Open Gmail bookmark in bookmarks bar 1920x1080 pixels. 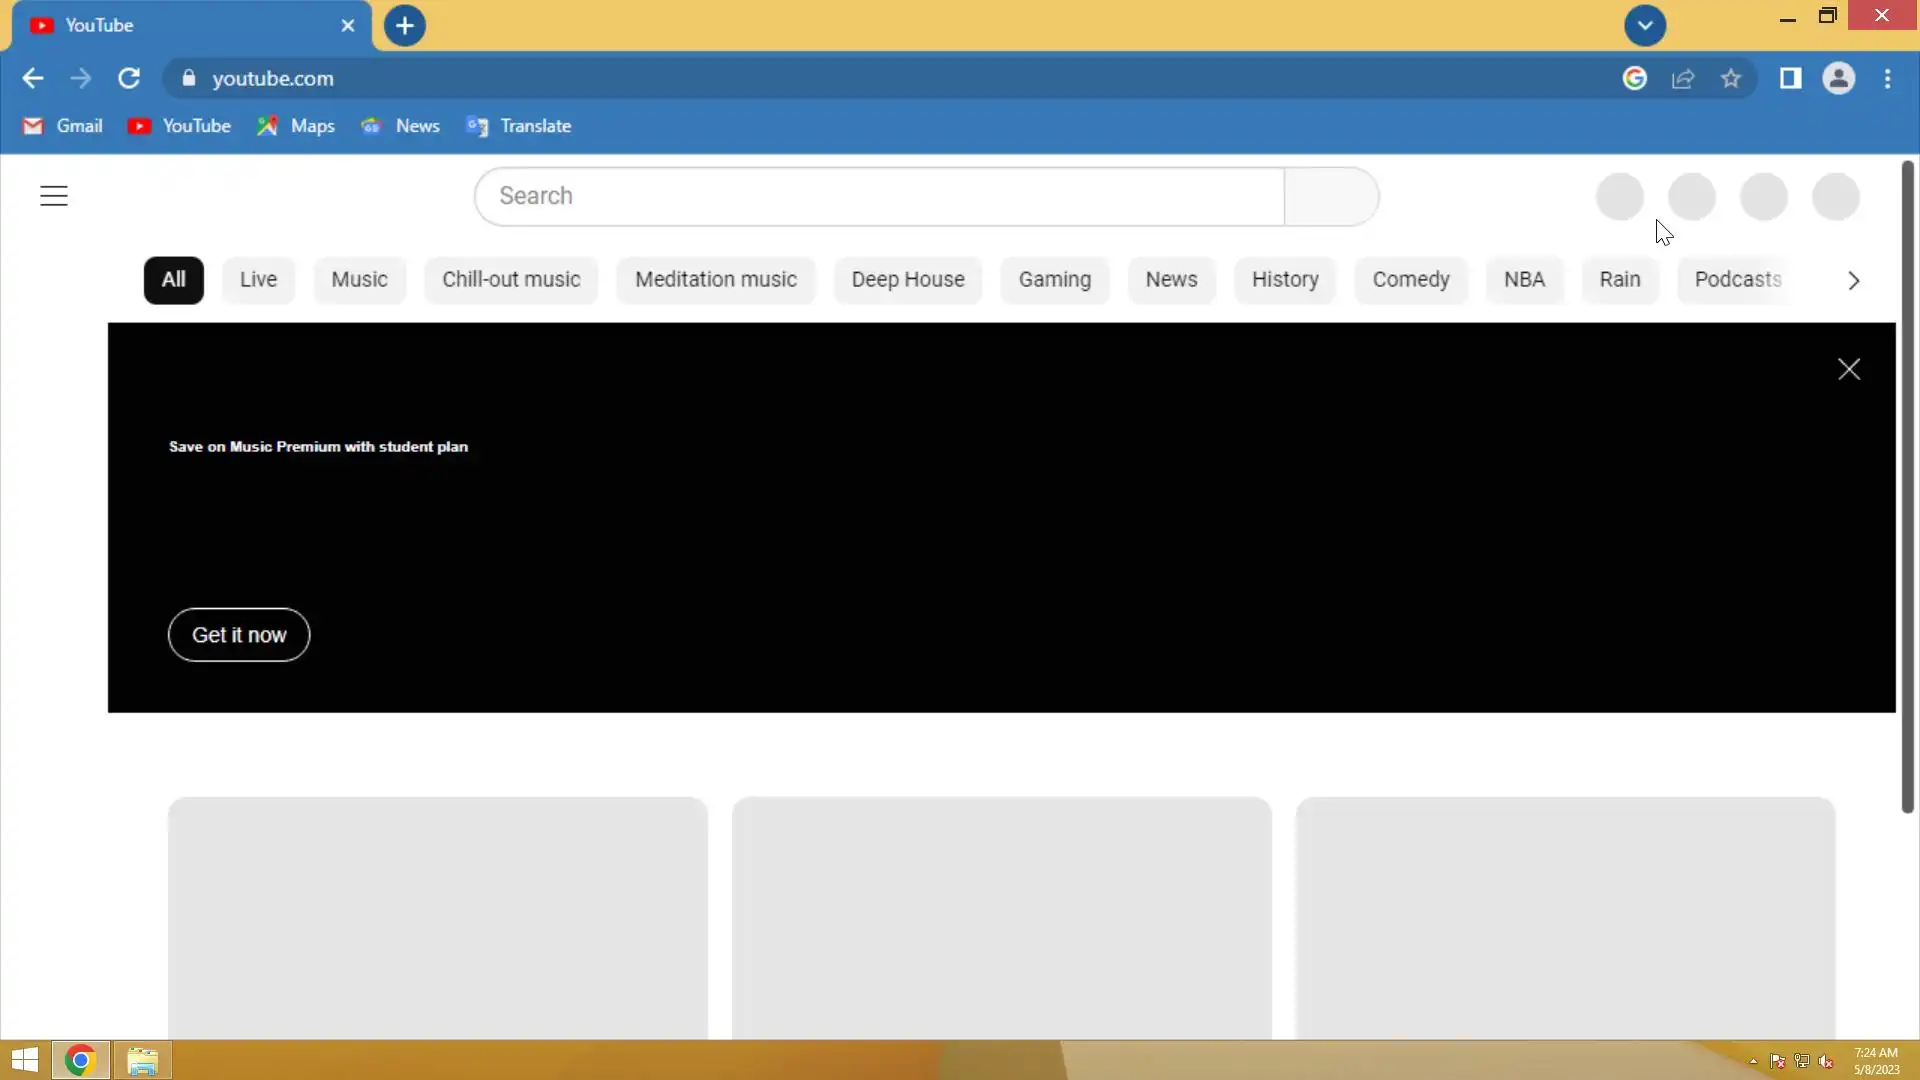(63, 126)
